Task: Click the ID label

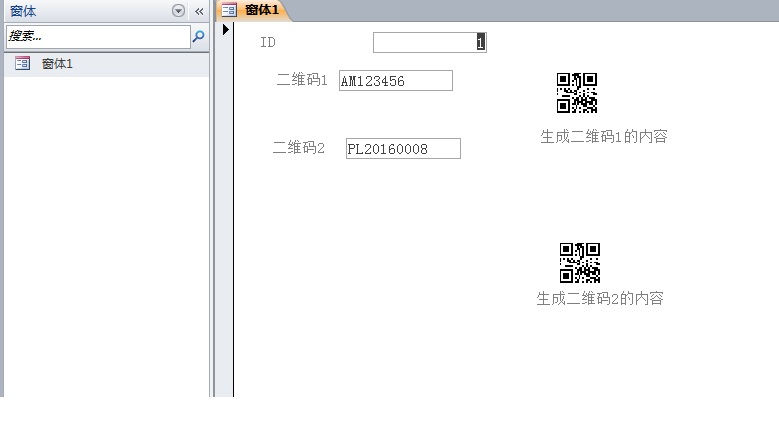Action: tap(268, 42)
